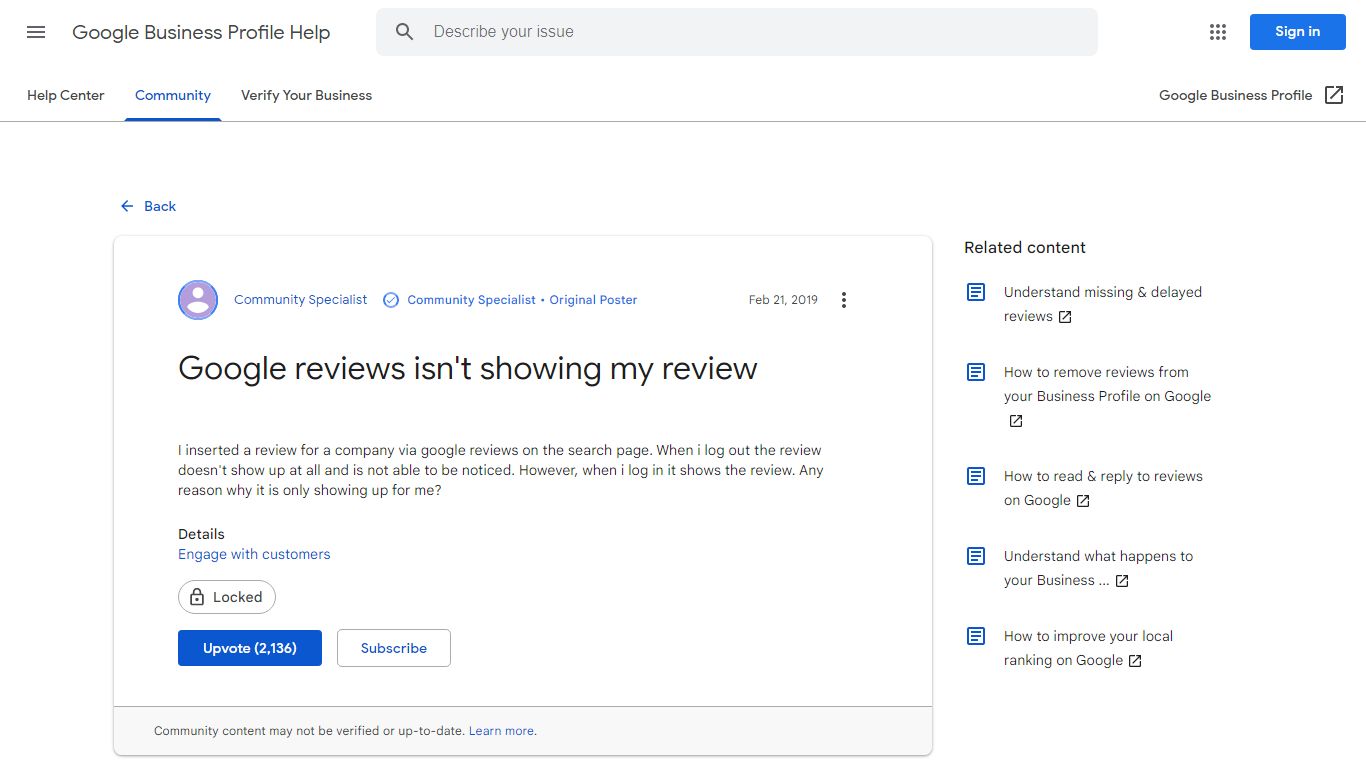The image size is (1366, 768).
Task: Click the Community Specialist avatar
Action: (198, 300)
